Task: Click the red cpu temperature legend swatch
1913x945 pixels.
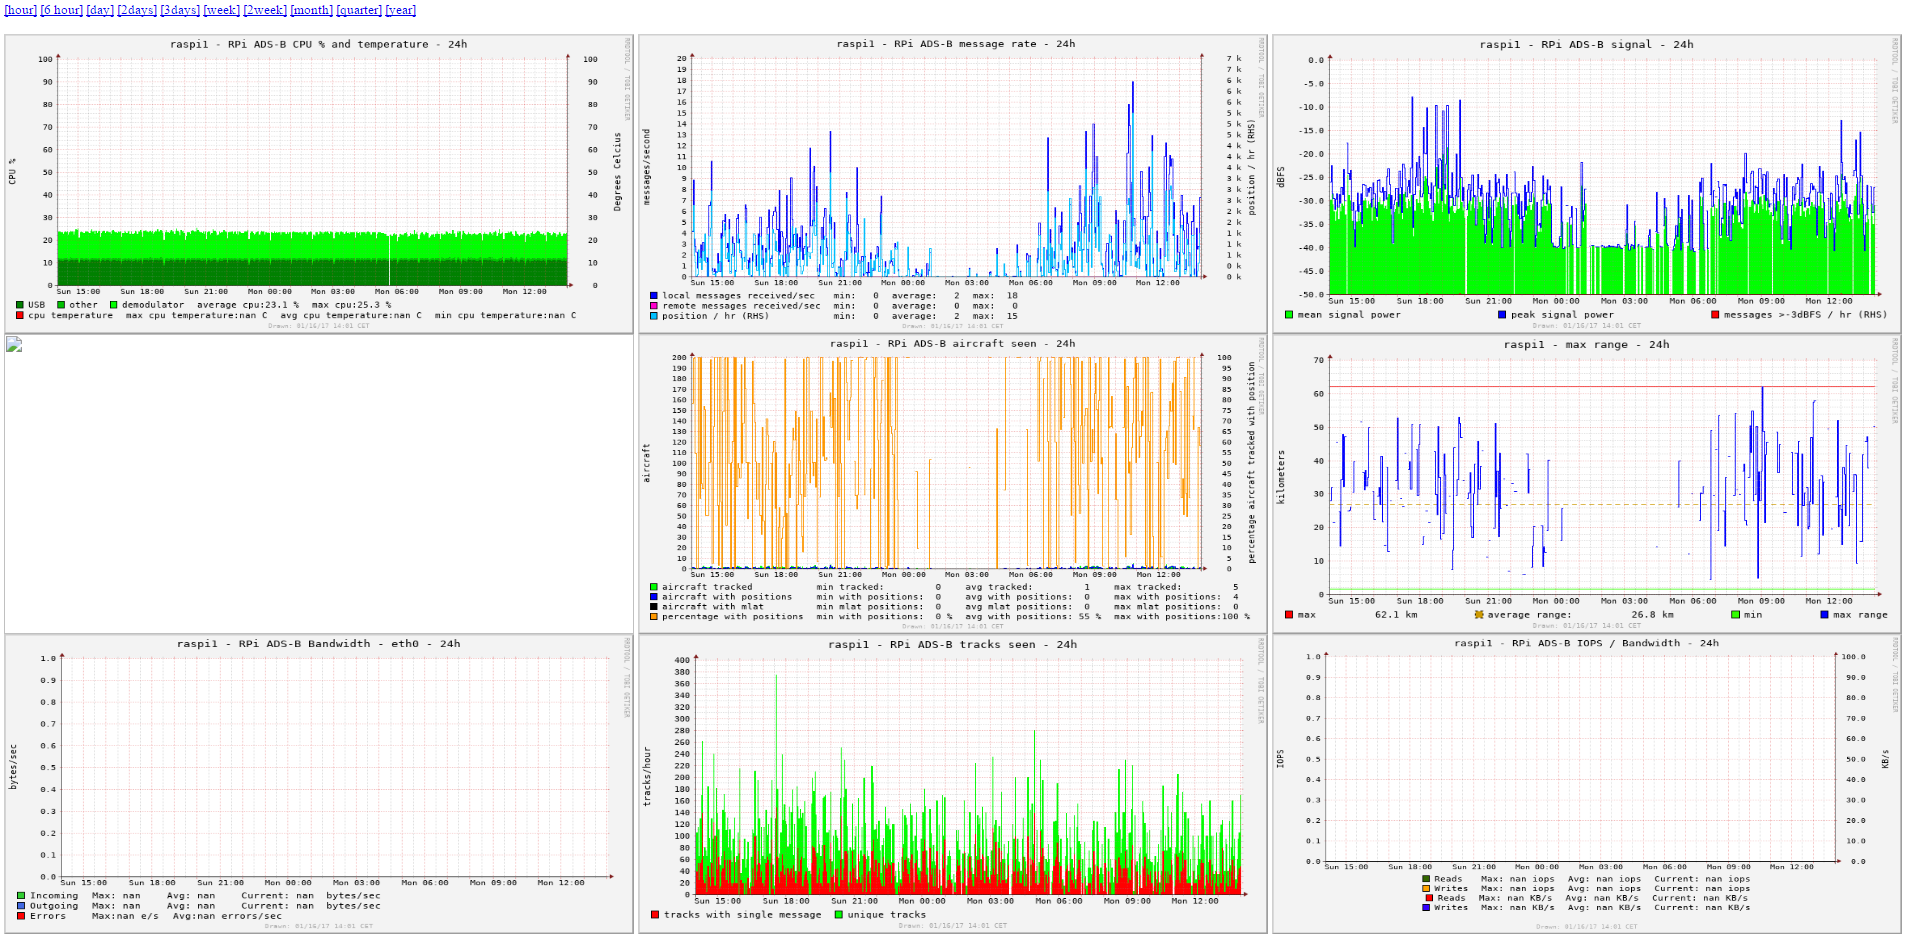Action: point(20,316)
